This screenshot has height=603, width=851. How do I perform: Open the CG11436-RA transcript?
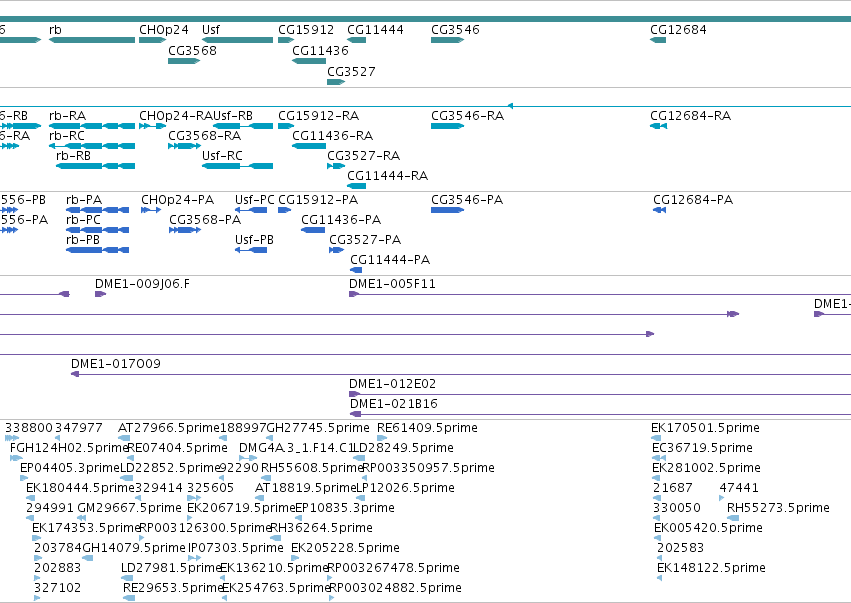click(x=309, y=146)
